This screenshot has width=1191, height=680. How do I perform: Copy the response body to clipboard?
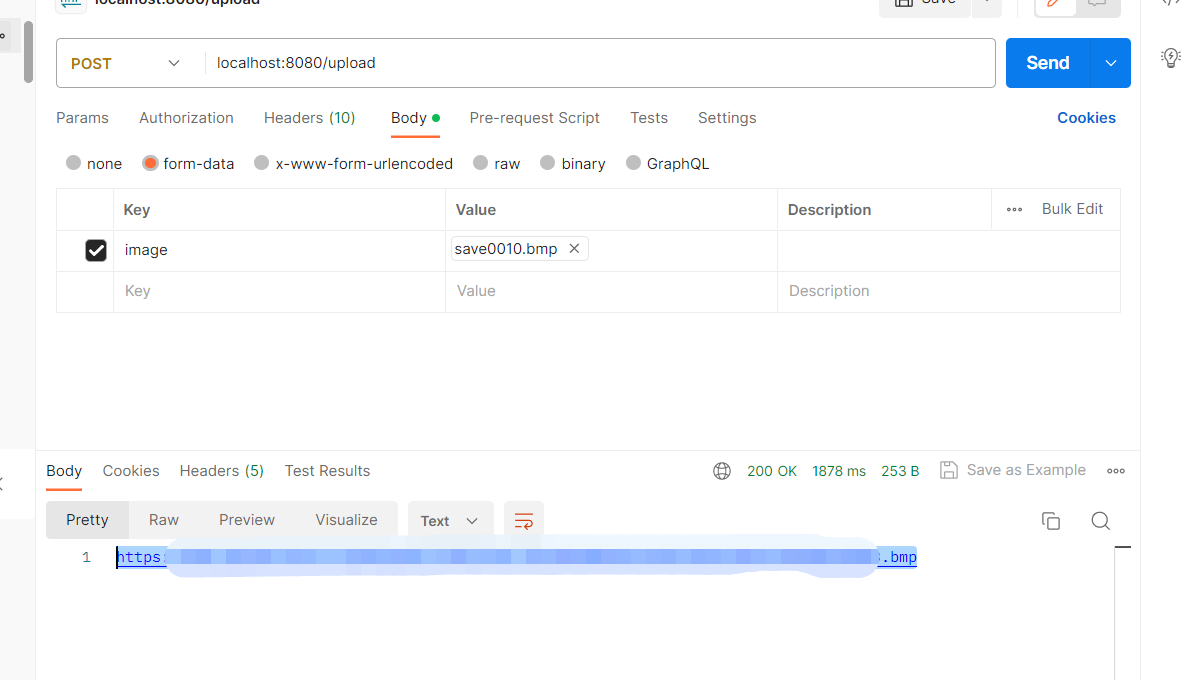point(1050,521)
